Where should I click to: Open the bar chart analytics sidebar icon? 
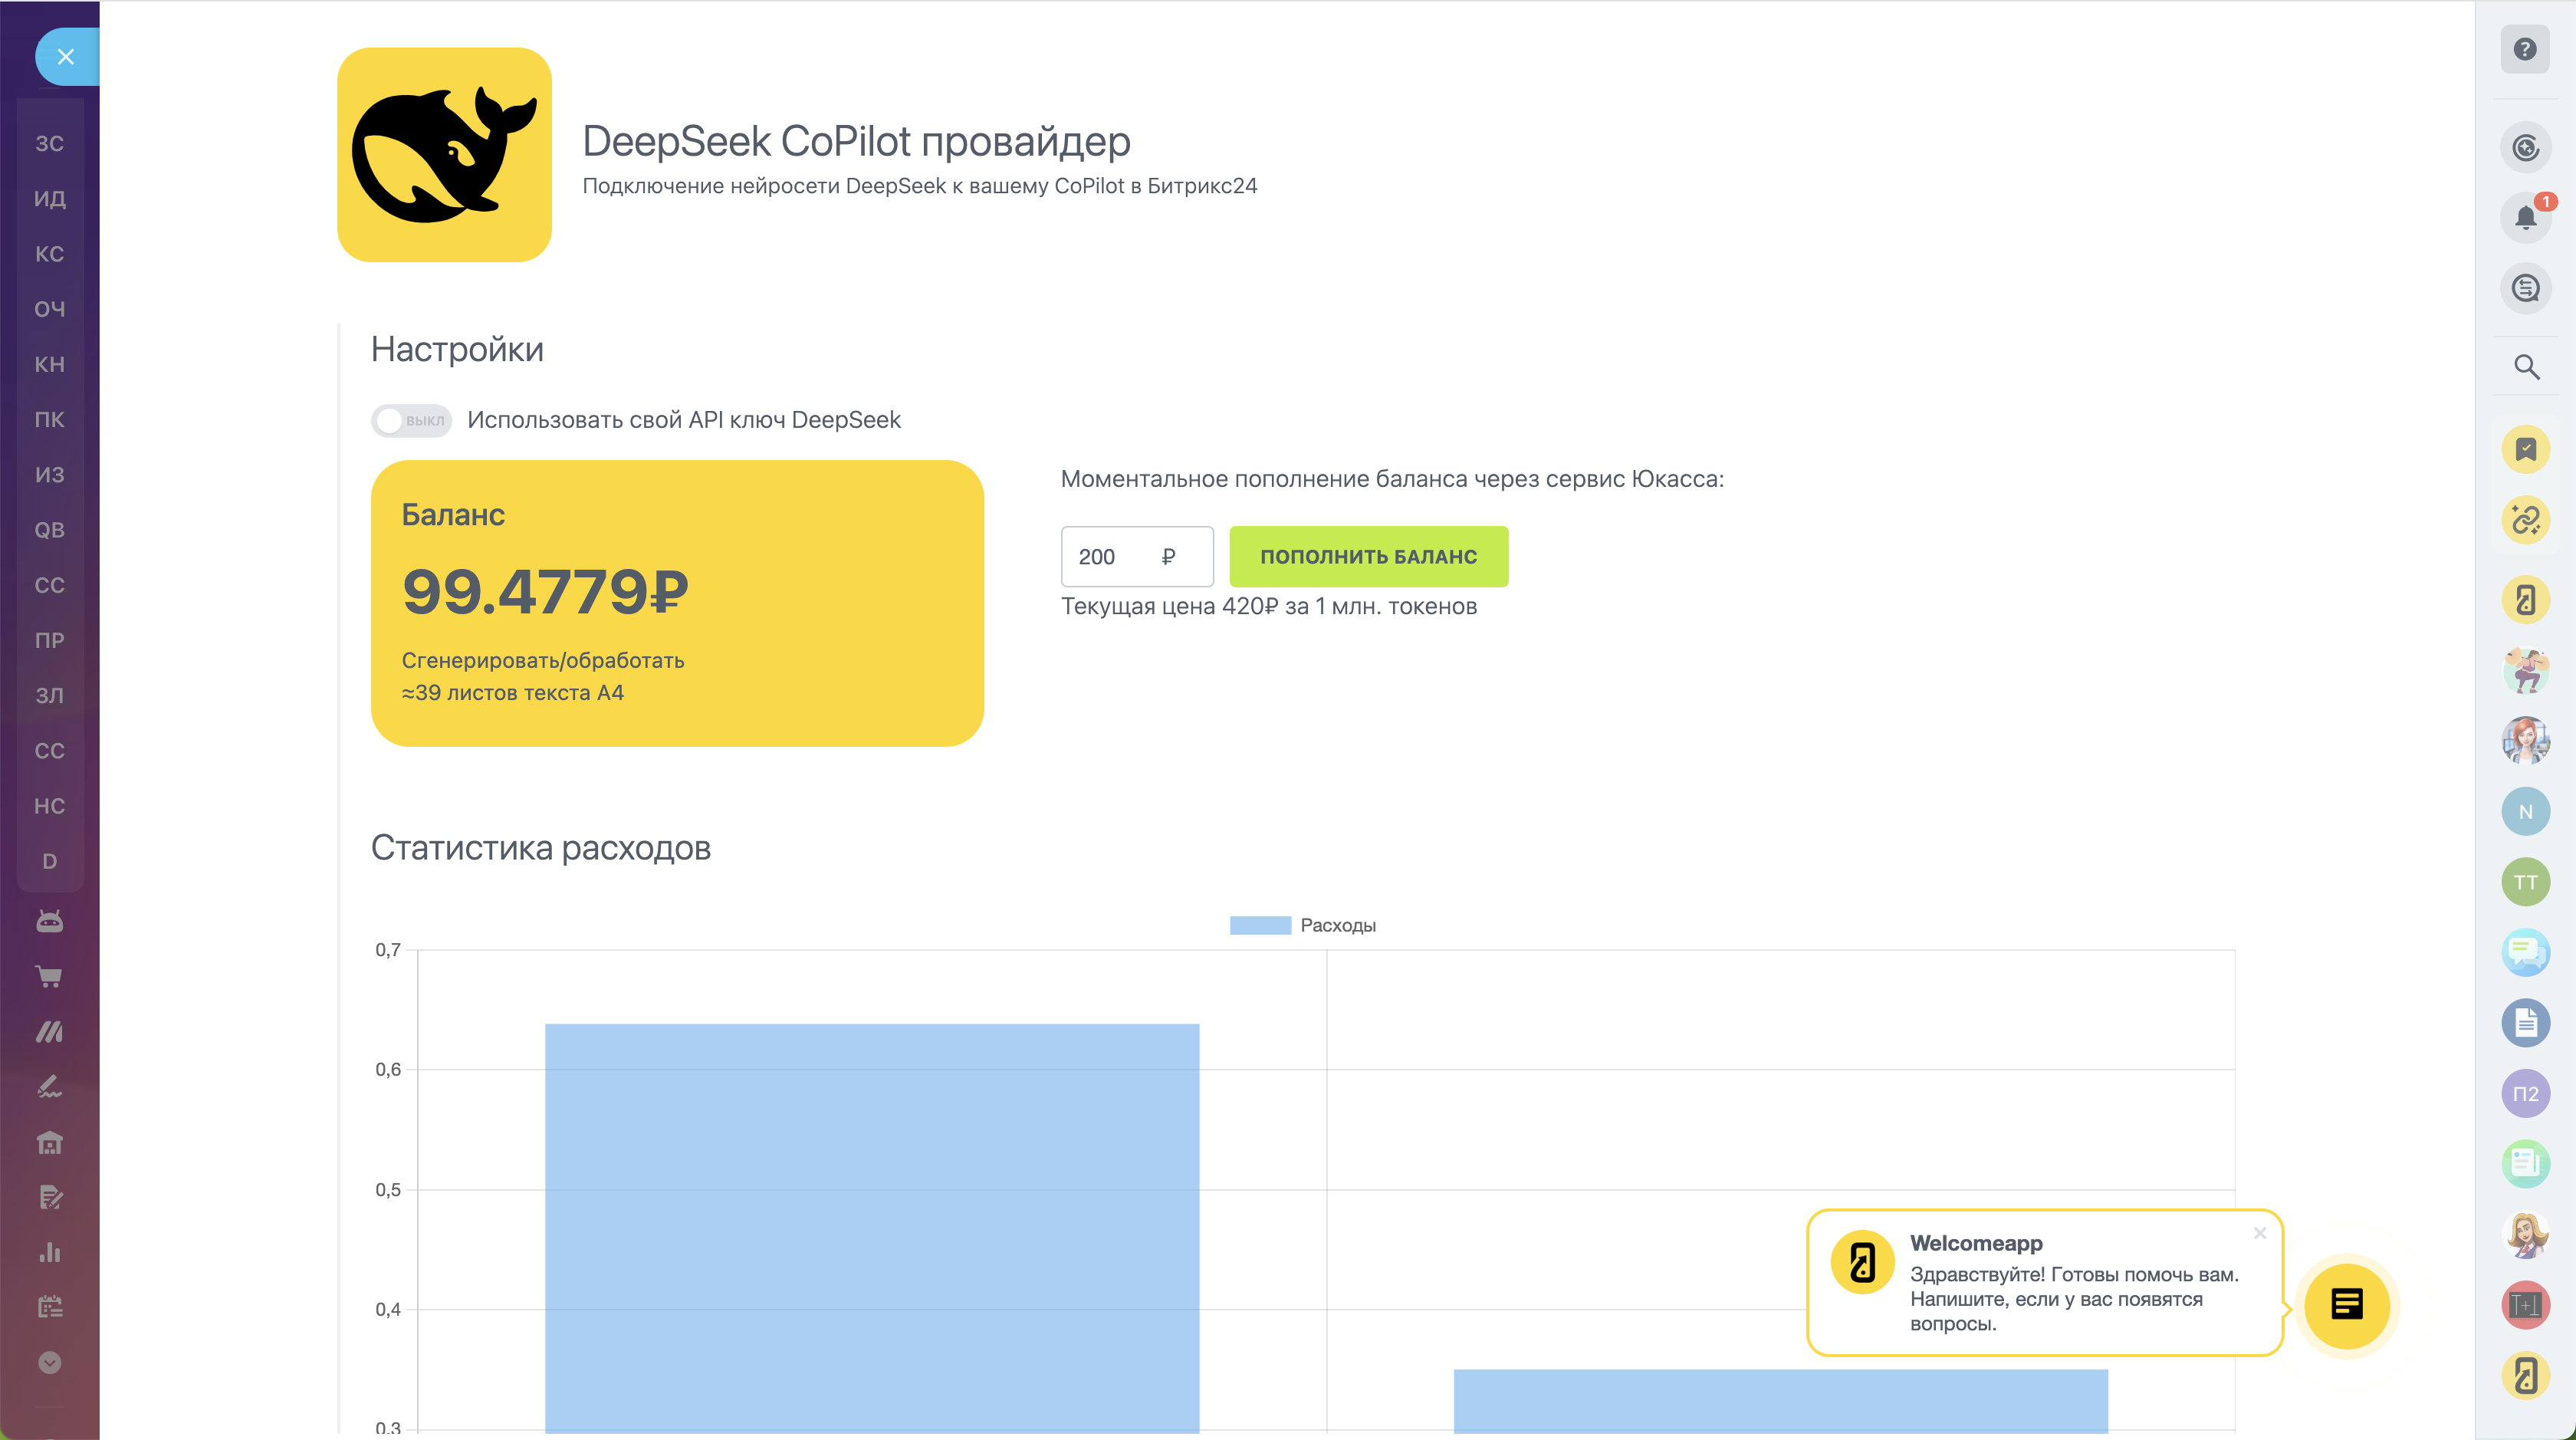[49, 1252]
